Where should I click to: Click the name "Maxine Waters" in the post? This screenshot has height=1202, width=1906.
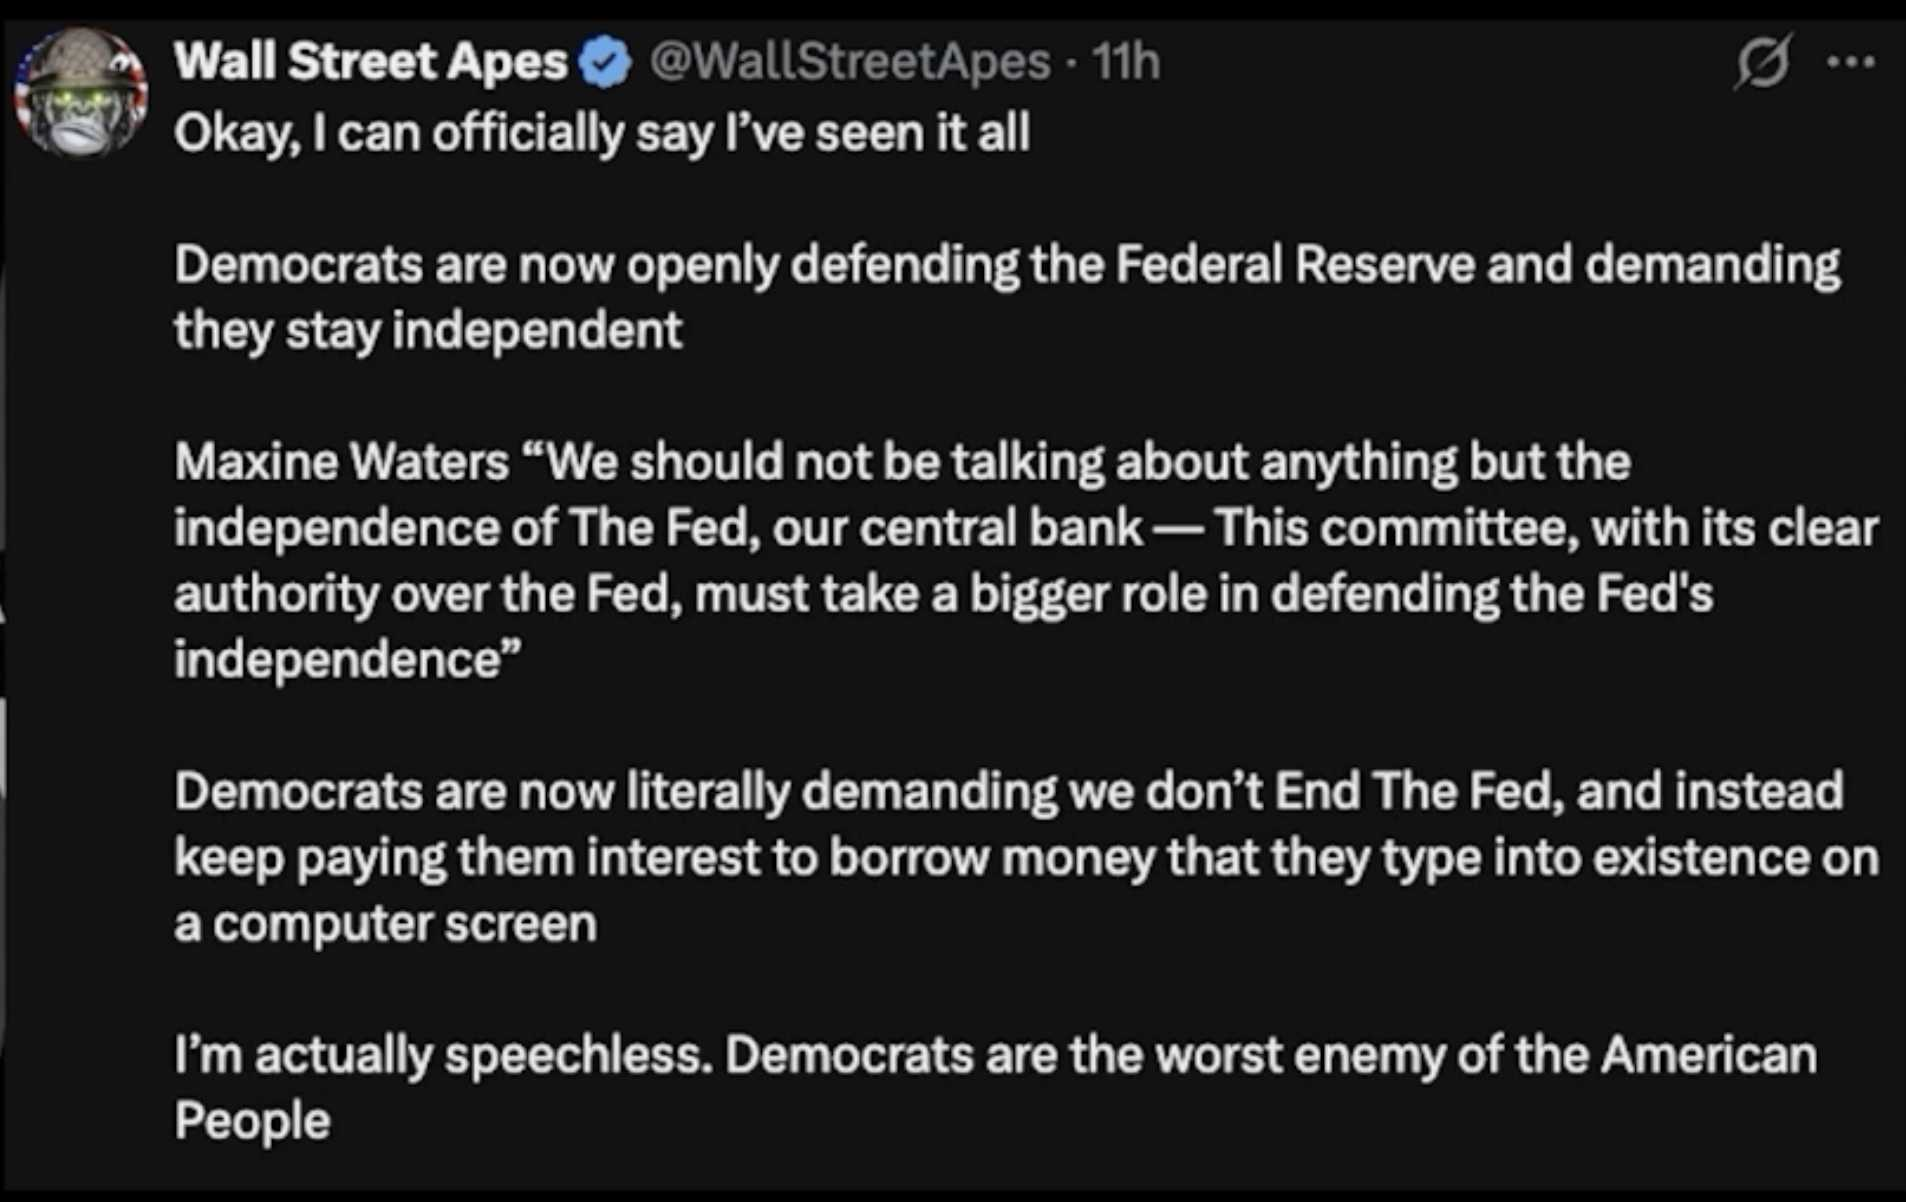point(341,462)
